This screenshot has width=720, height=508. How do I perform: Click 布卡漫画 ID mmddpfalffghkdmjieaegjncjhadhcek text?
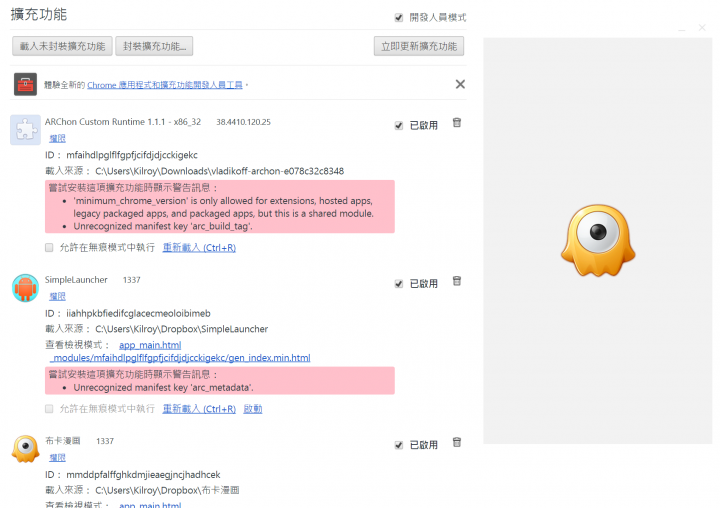click(143, 474)
